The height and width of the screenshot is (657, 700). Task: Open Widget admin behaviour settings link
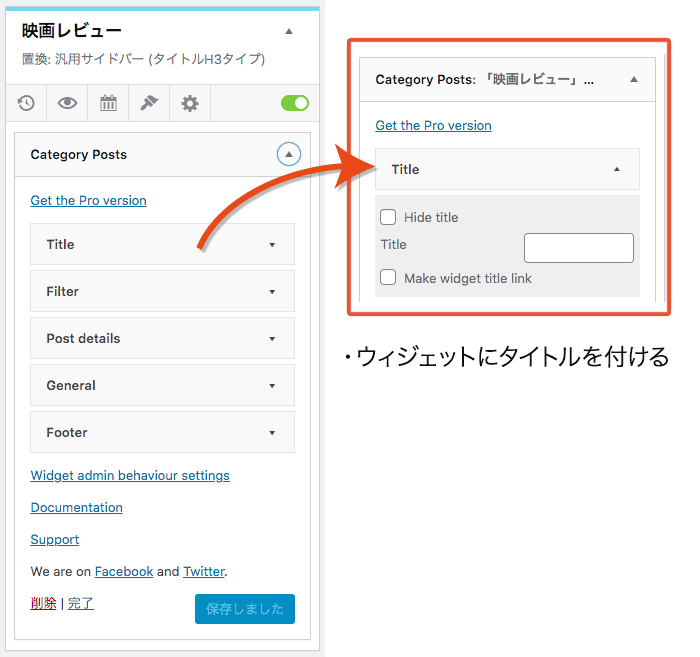coord(130,475)
